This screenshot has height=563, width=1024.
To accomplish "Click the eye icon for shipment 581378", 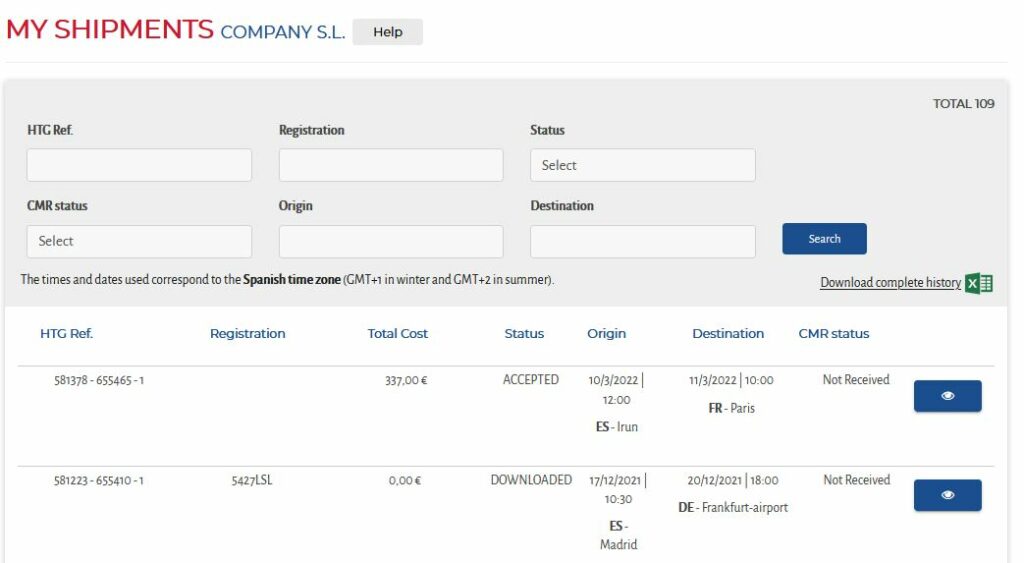I will coord(947,396).
